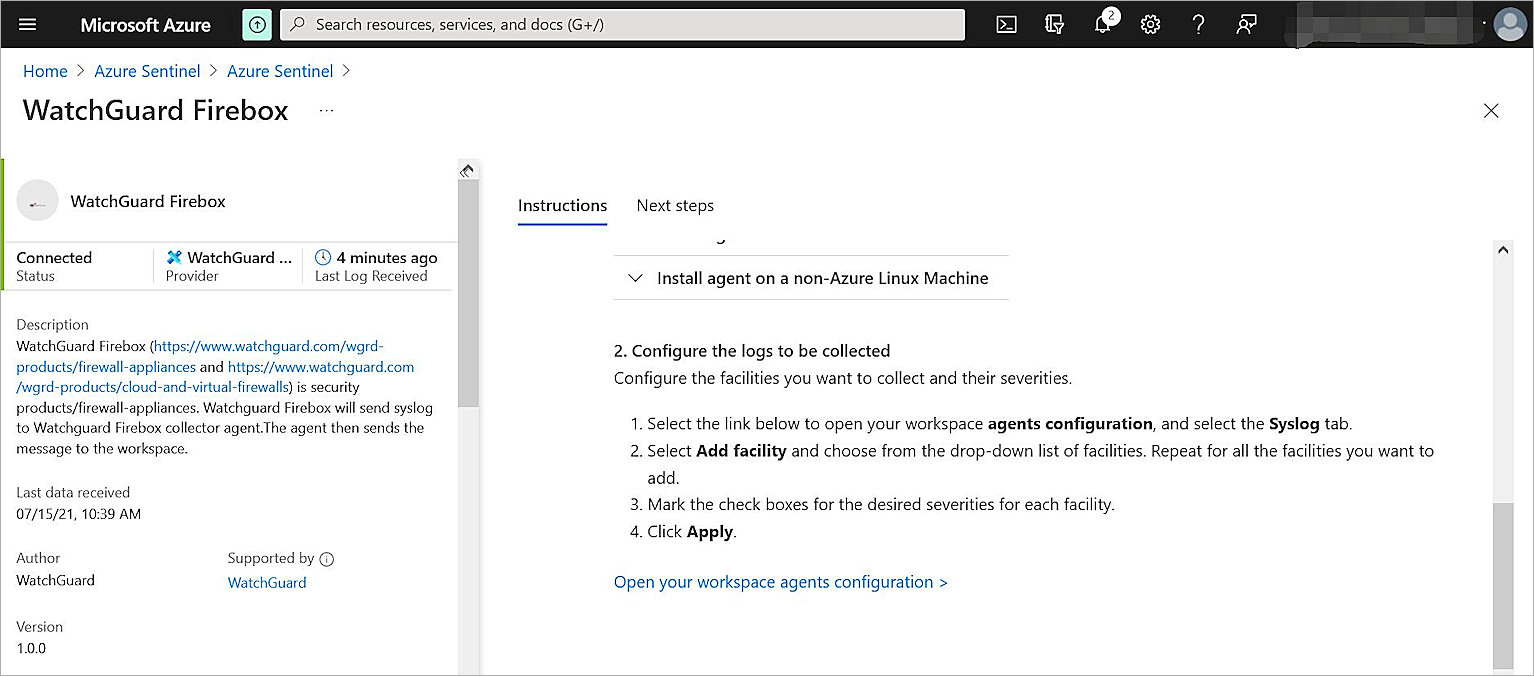Collapse the left details pane
Screen dimensions: 1534x676
pos(466,171)
